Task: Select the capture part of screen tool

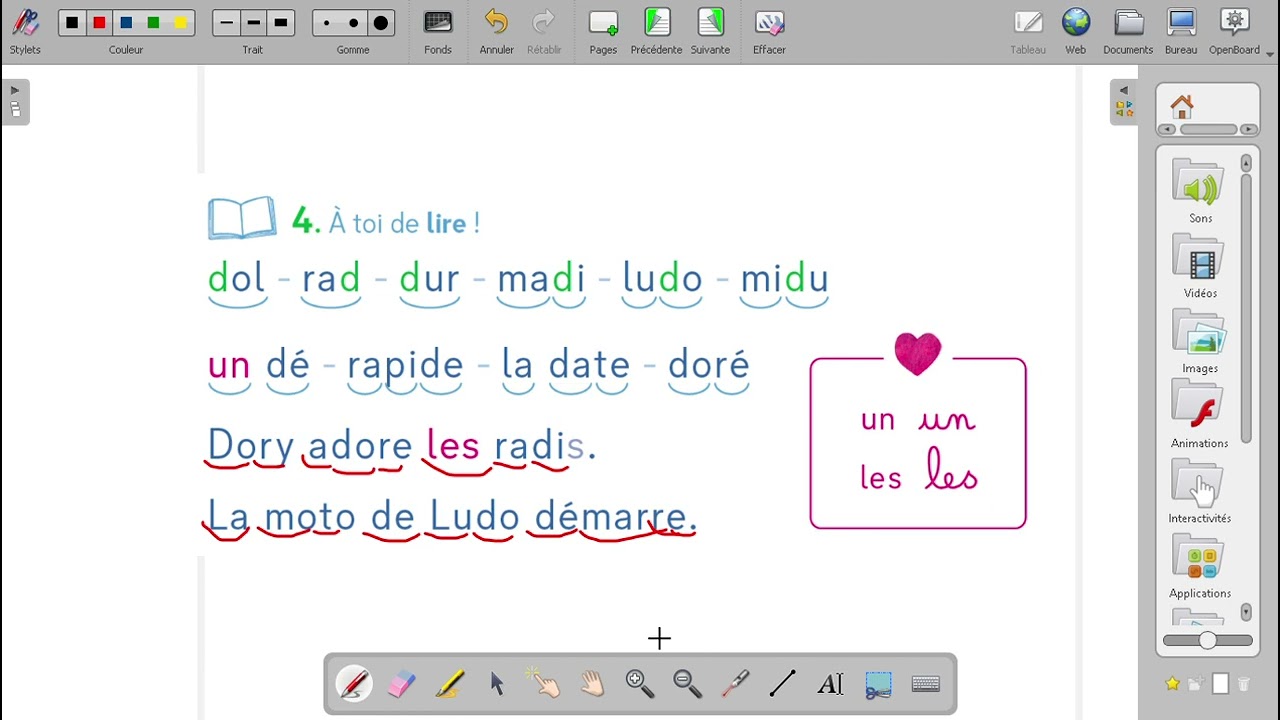Action: tap(878, 684)
